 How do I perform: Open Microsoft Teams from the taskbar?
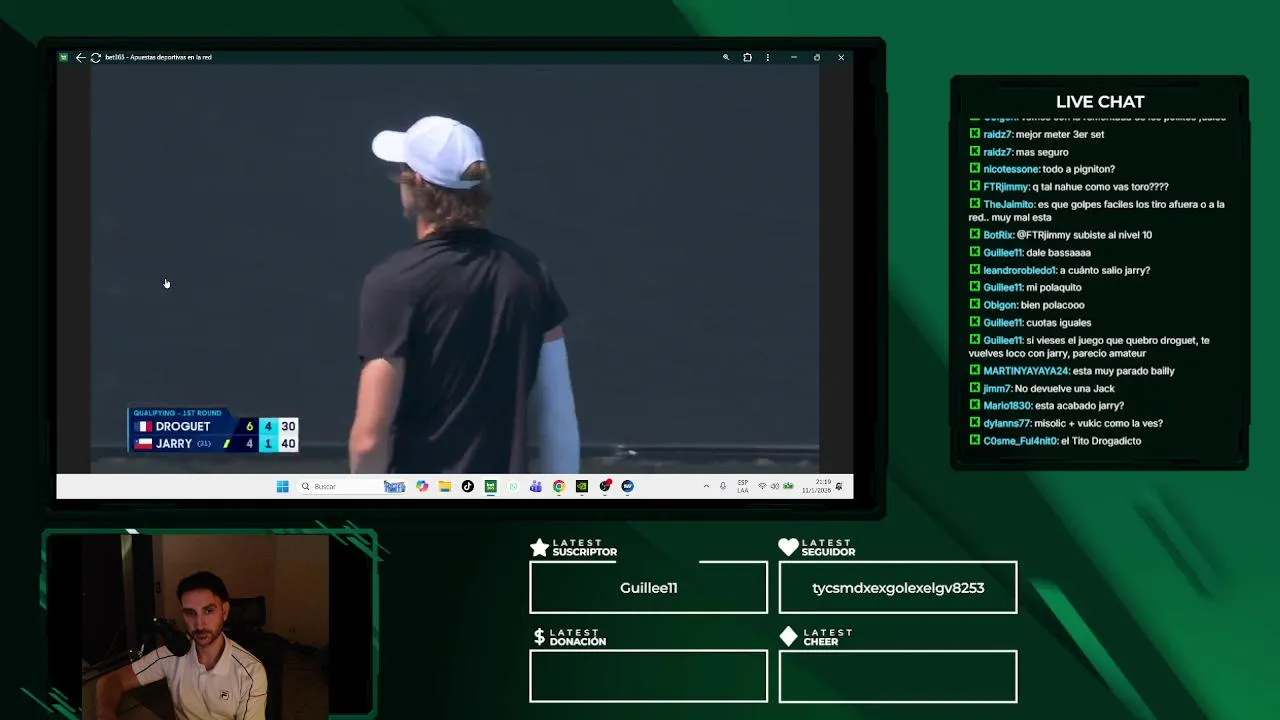(x=536, y=486)
